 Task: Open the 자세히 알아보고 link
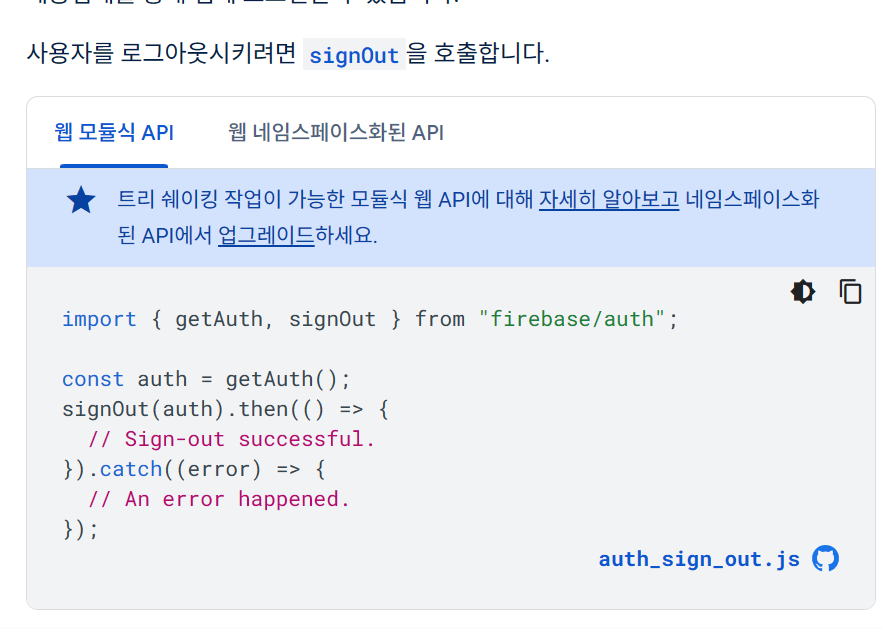click(x=609, y=199)
